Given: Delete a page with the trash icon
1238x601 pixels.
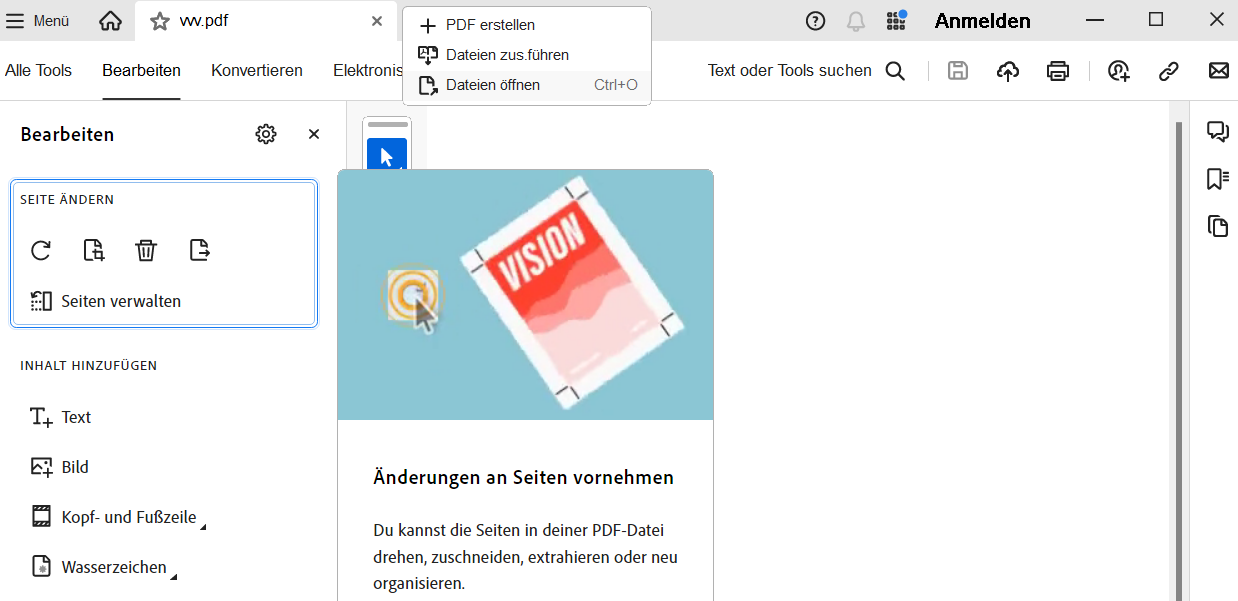Looking at the screenshot, I should coord(146,250).
